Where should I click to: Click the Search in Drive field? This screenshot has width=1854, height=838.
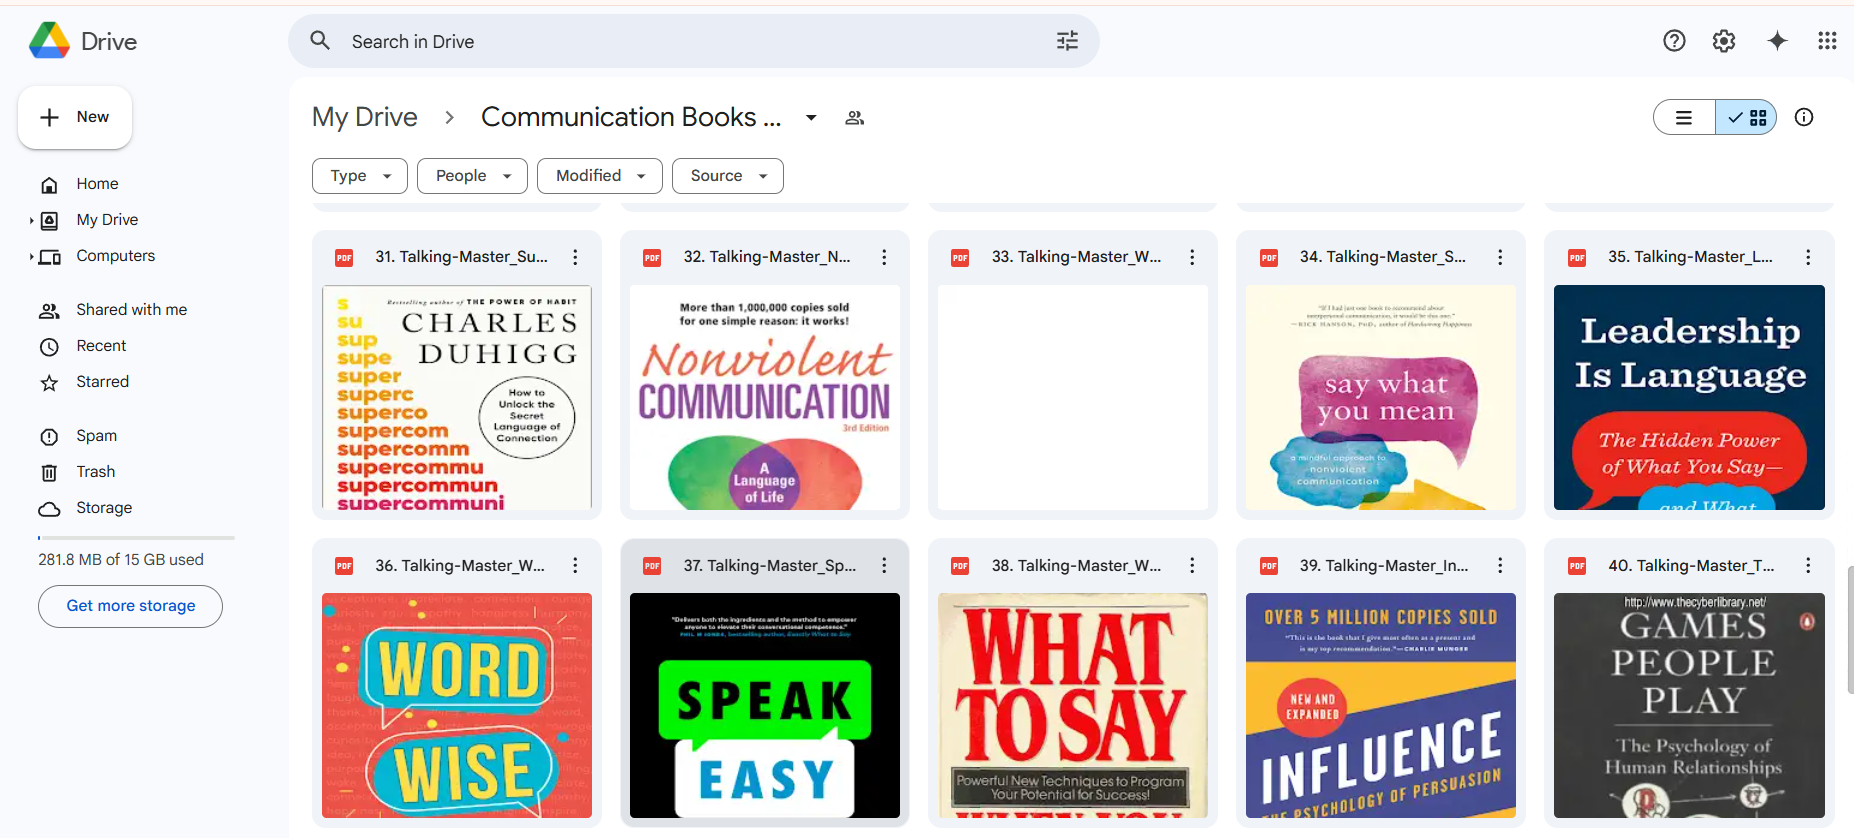[x=694, y=41]
